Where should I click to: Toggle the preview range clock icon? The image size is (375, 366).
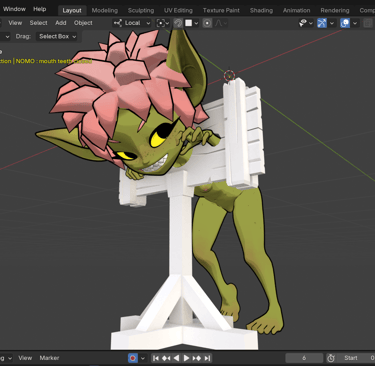pos(331,358)
